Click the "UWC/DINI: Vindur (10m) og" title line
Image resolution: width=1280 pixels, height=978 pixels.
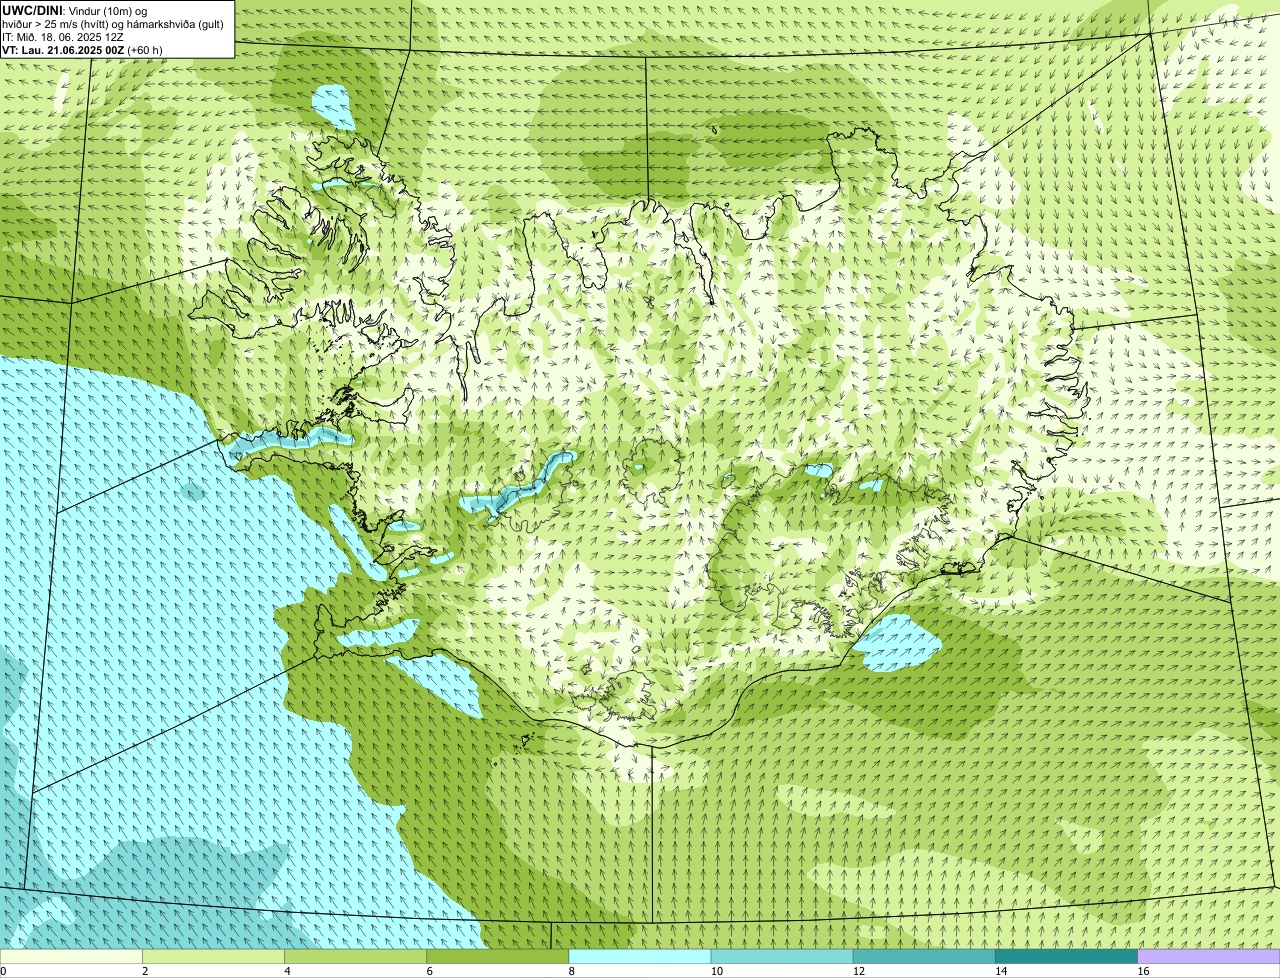(75, 10)
